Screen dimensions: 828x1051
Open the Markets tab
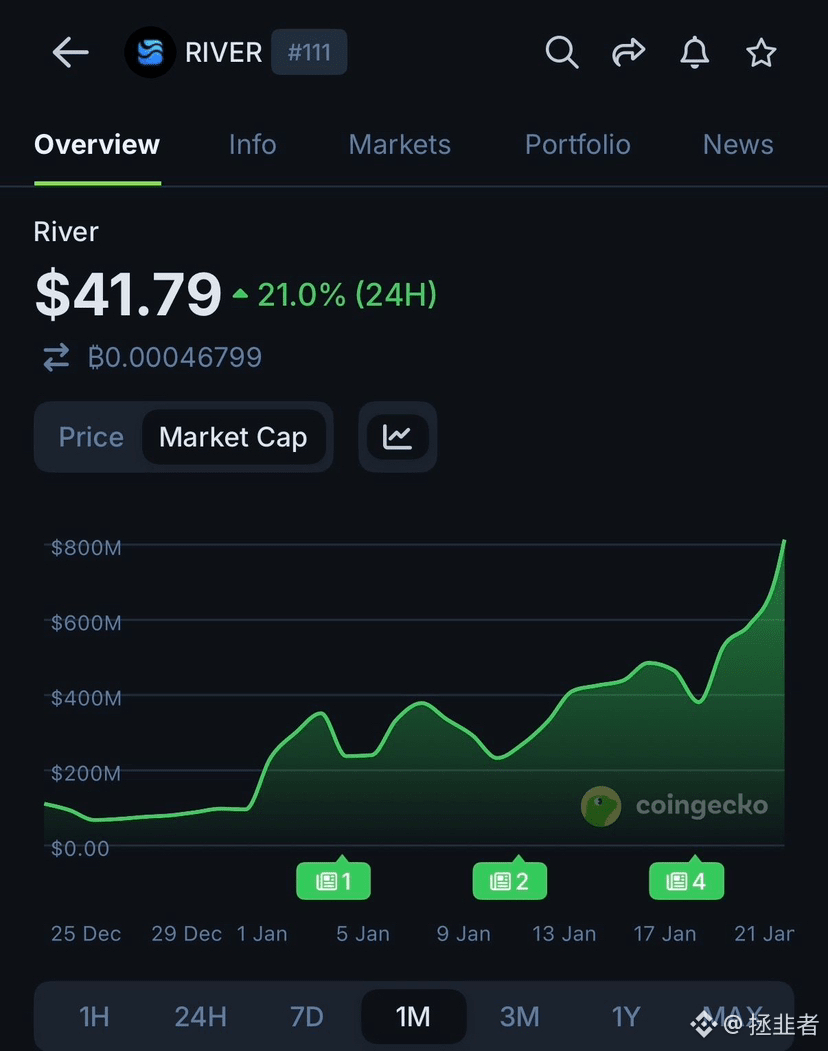(399, 145)
